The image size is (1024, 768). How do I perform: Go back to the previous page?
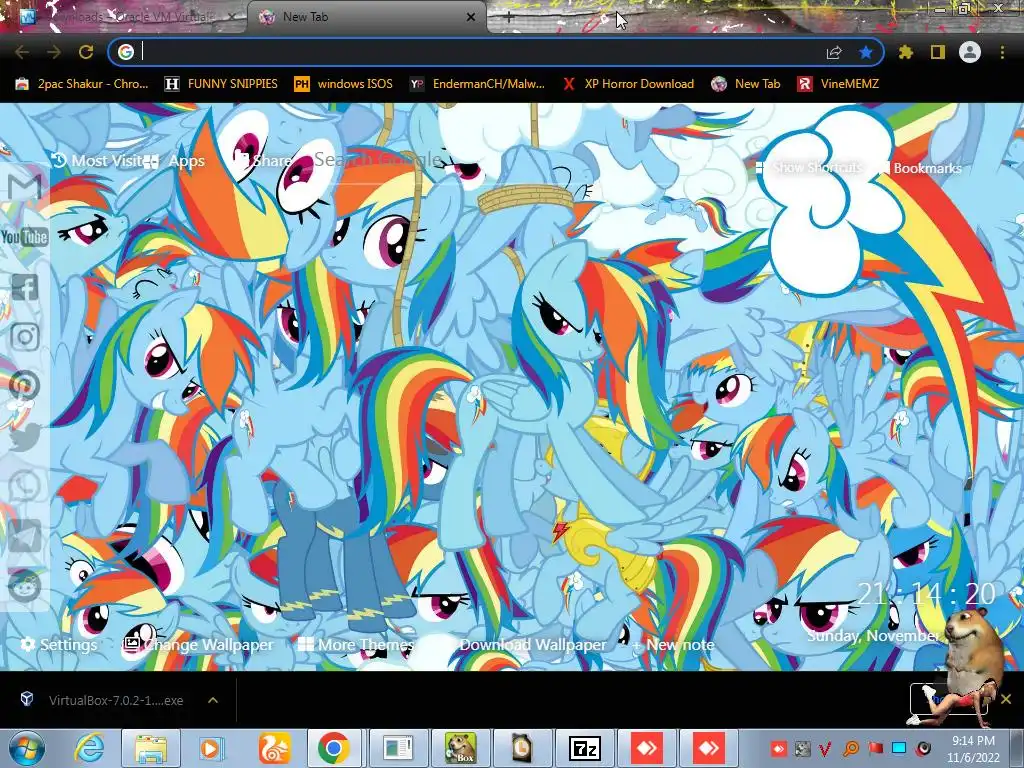pyautogui.click(x=22, y=52)
